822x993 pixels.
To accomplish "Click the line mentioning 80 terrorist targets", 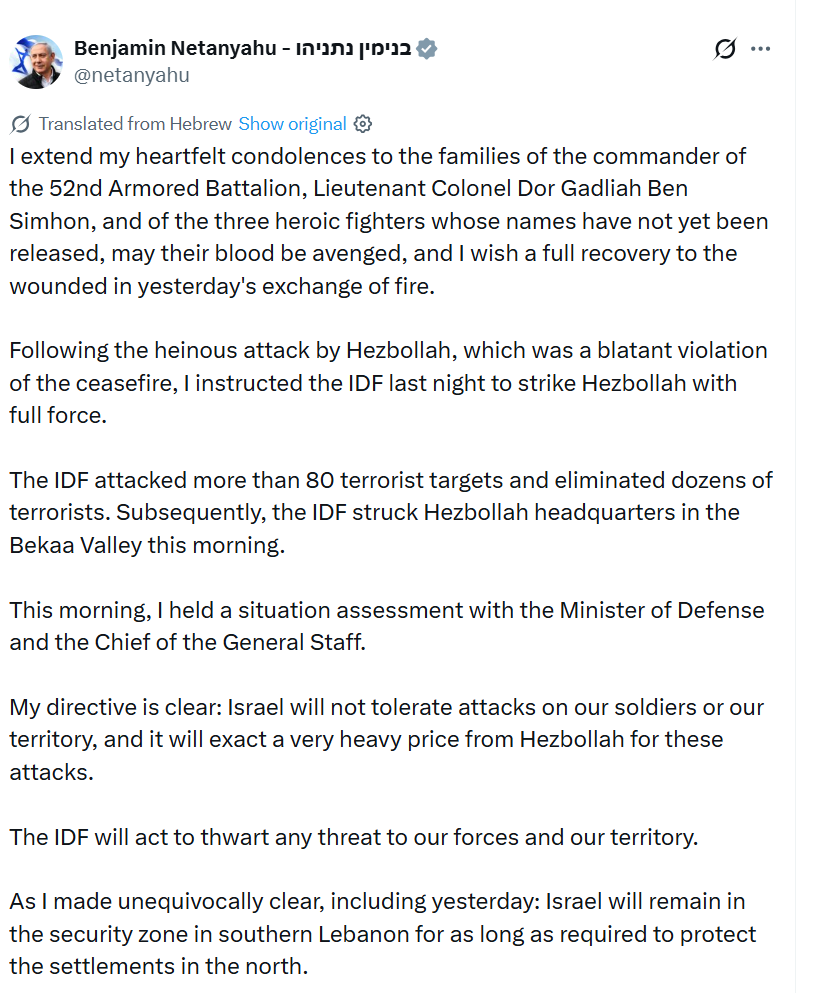I will pyautogui.click(x=391, y=480).
